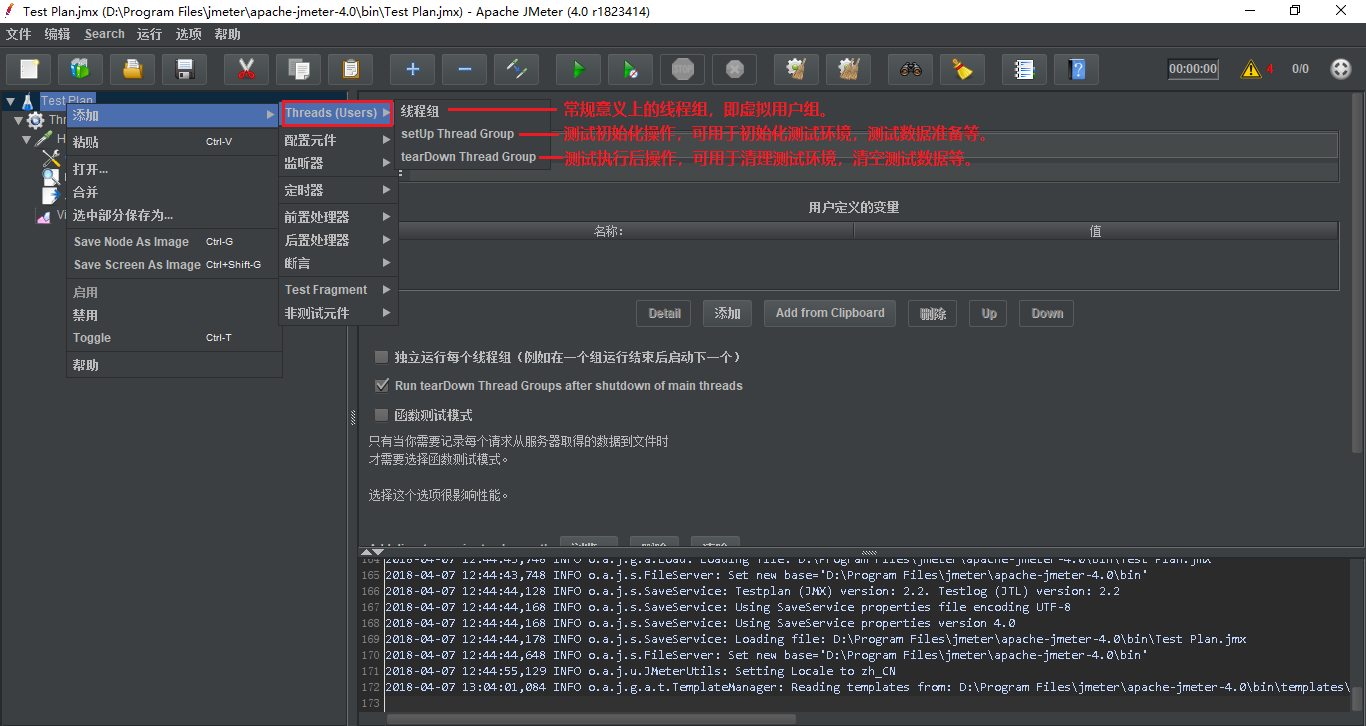Click the Test Plan flask icon in tree
This screenshot has height=726, width=1366.
click(x=28, y=101)
